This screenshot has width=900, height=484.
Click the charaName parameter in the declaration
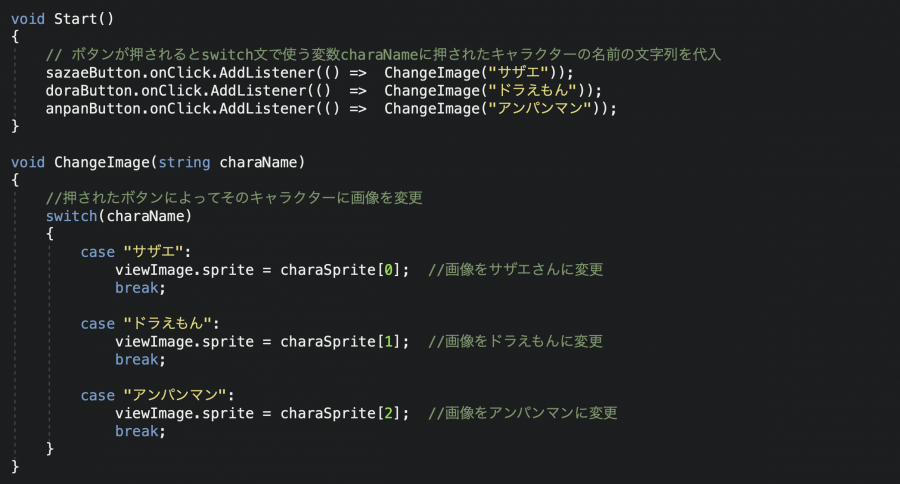(258, 162)
